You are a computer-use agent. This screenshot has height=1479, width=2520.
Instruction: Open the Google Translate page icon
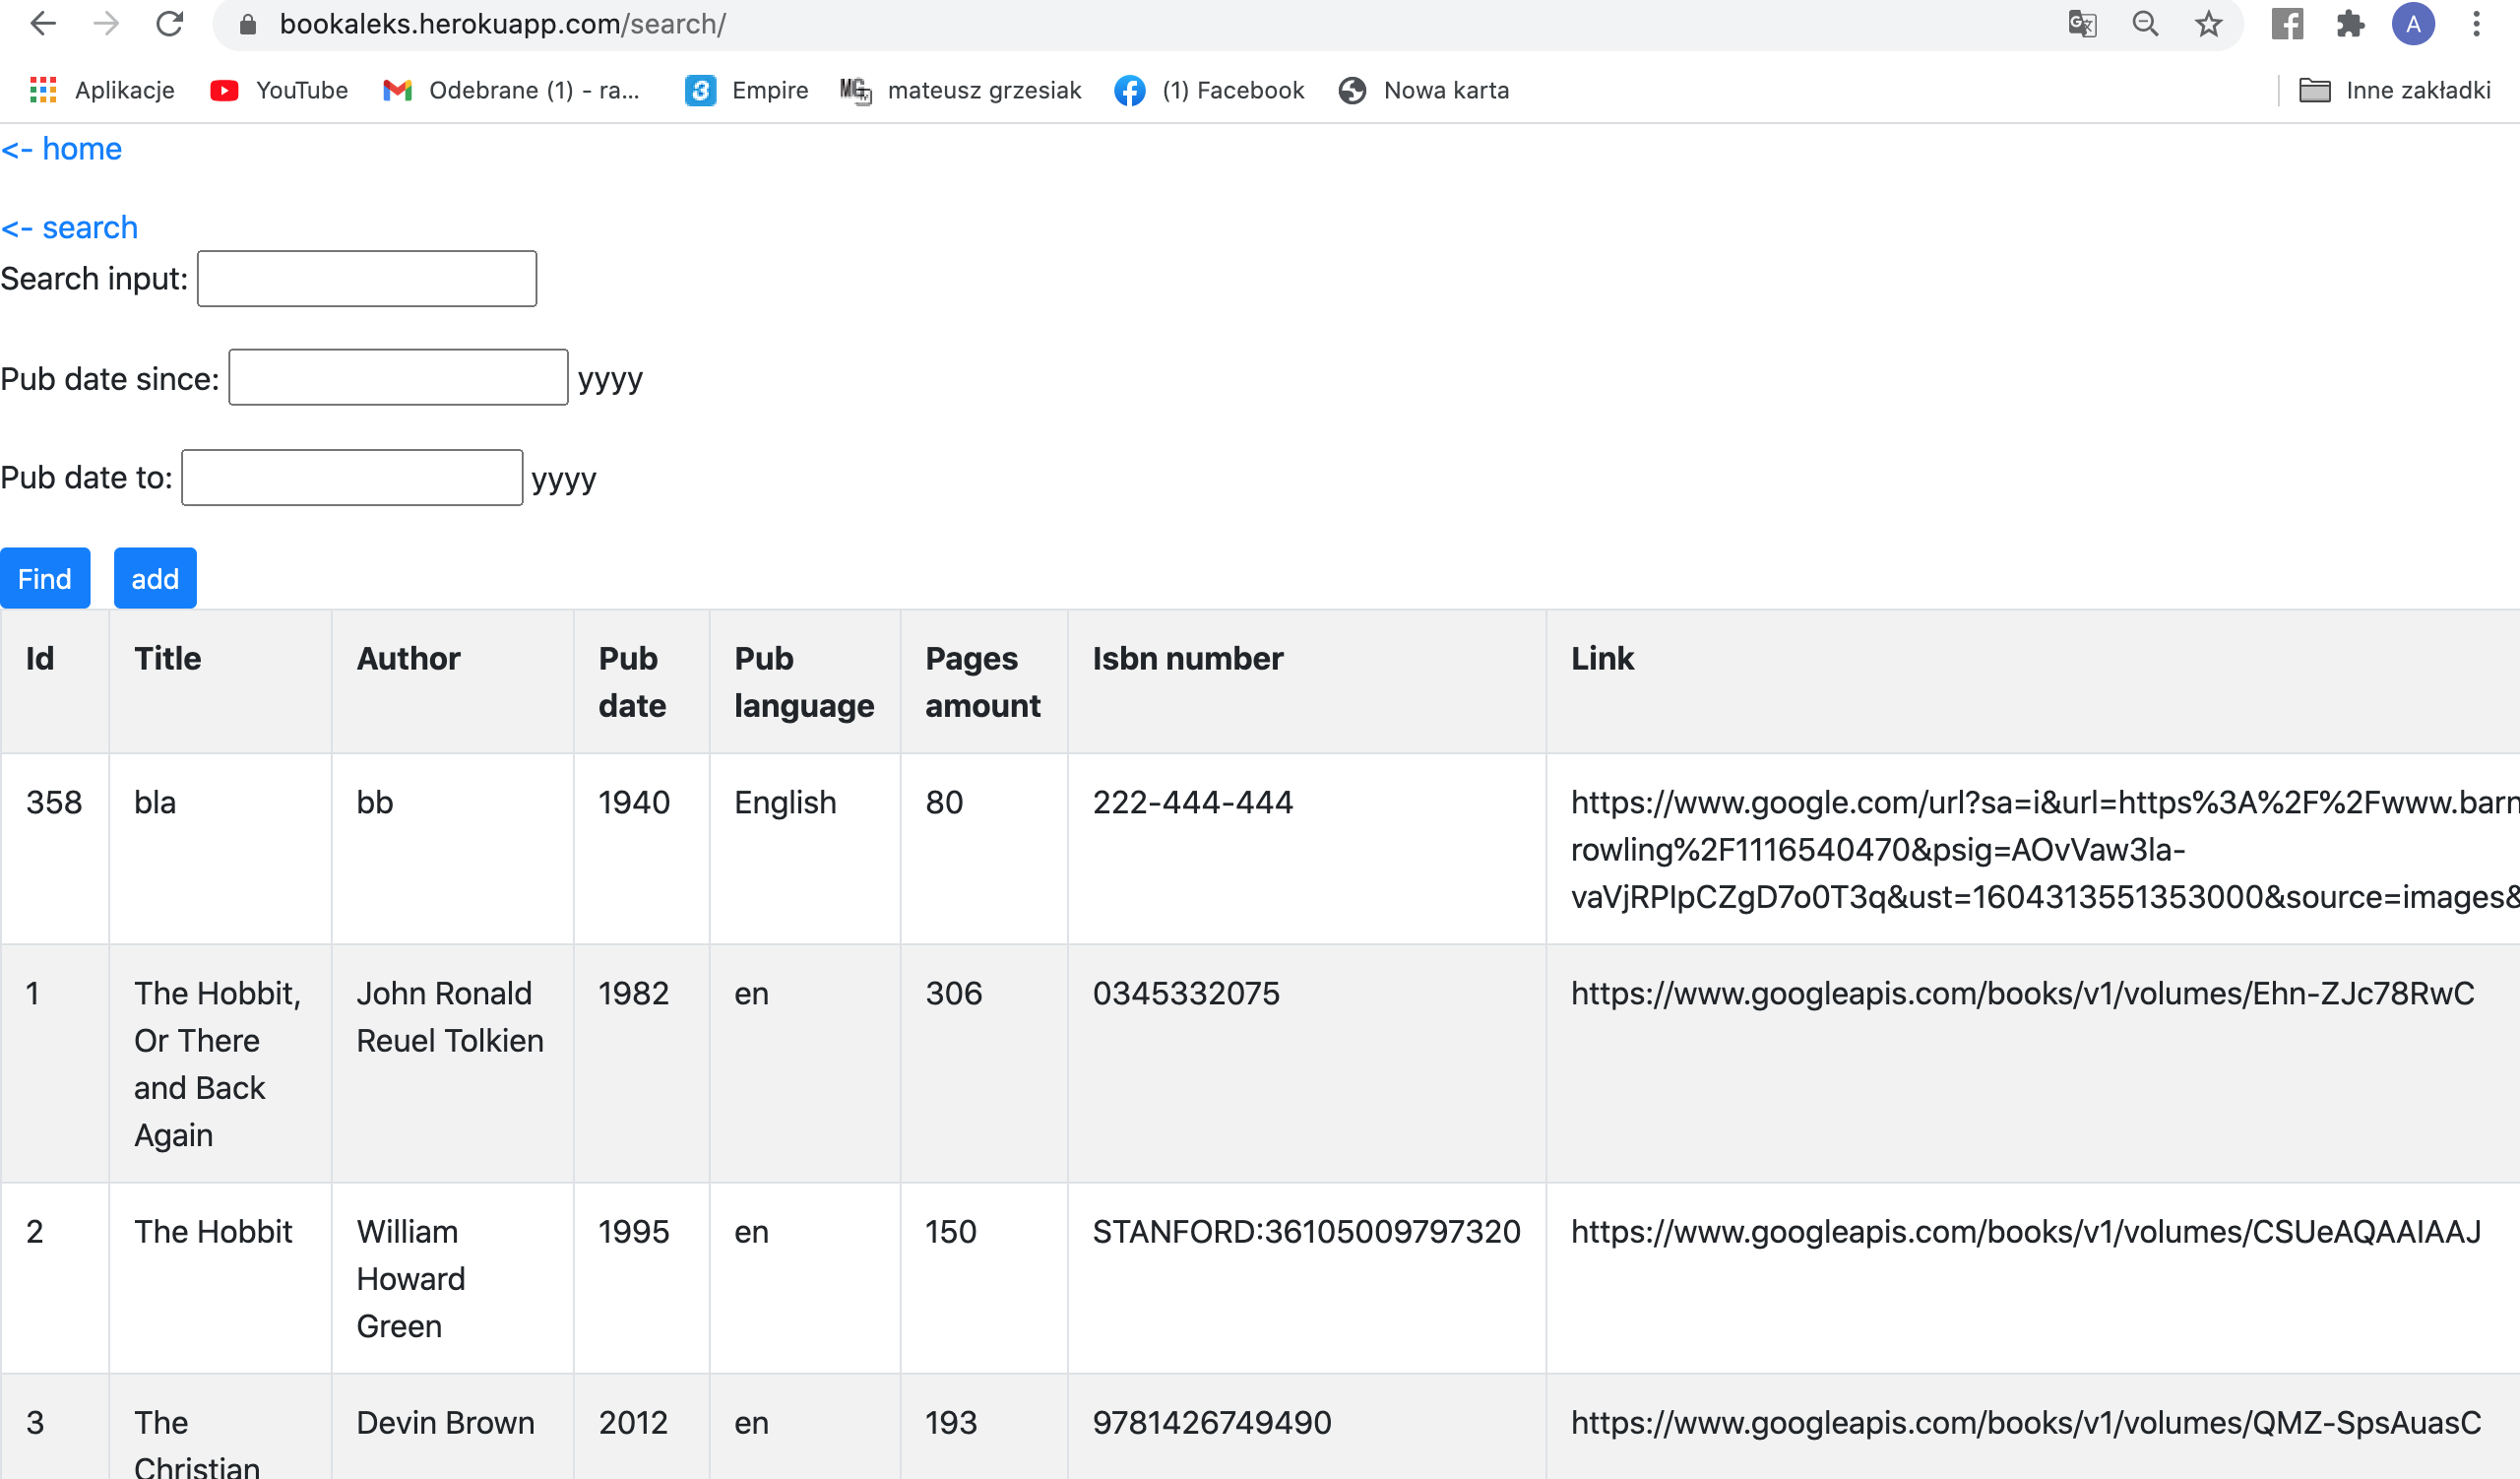(2082, 23)
